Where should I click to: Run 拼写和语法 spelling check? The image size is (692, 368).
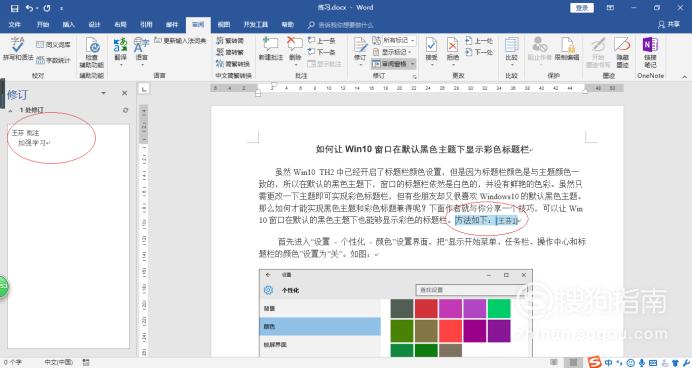18,49
